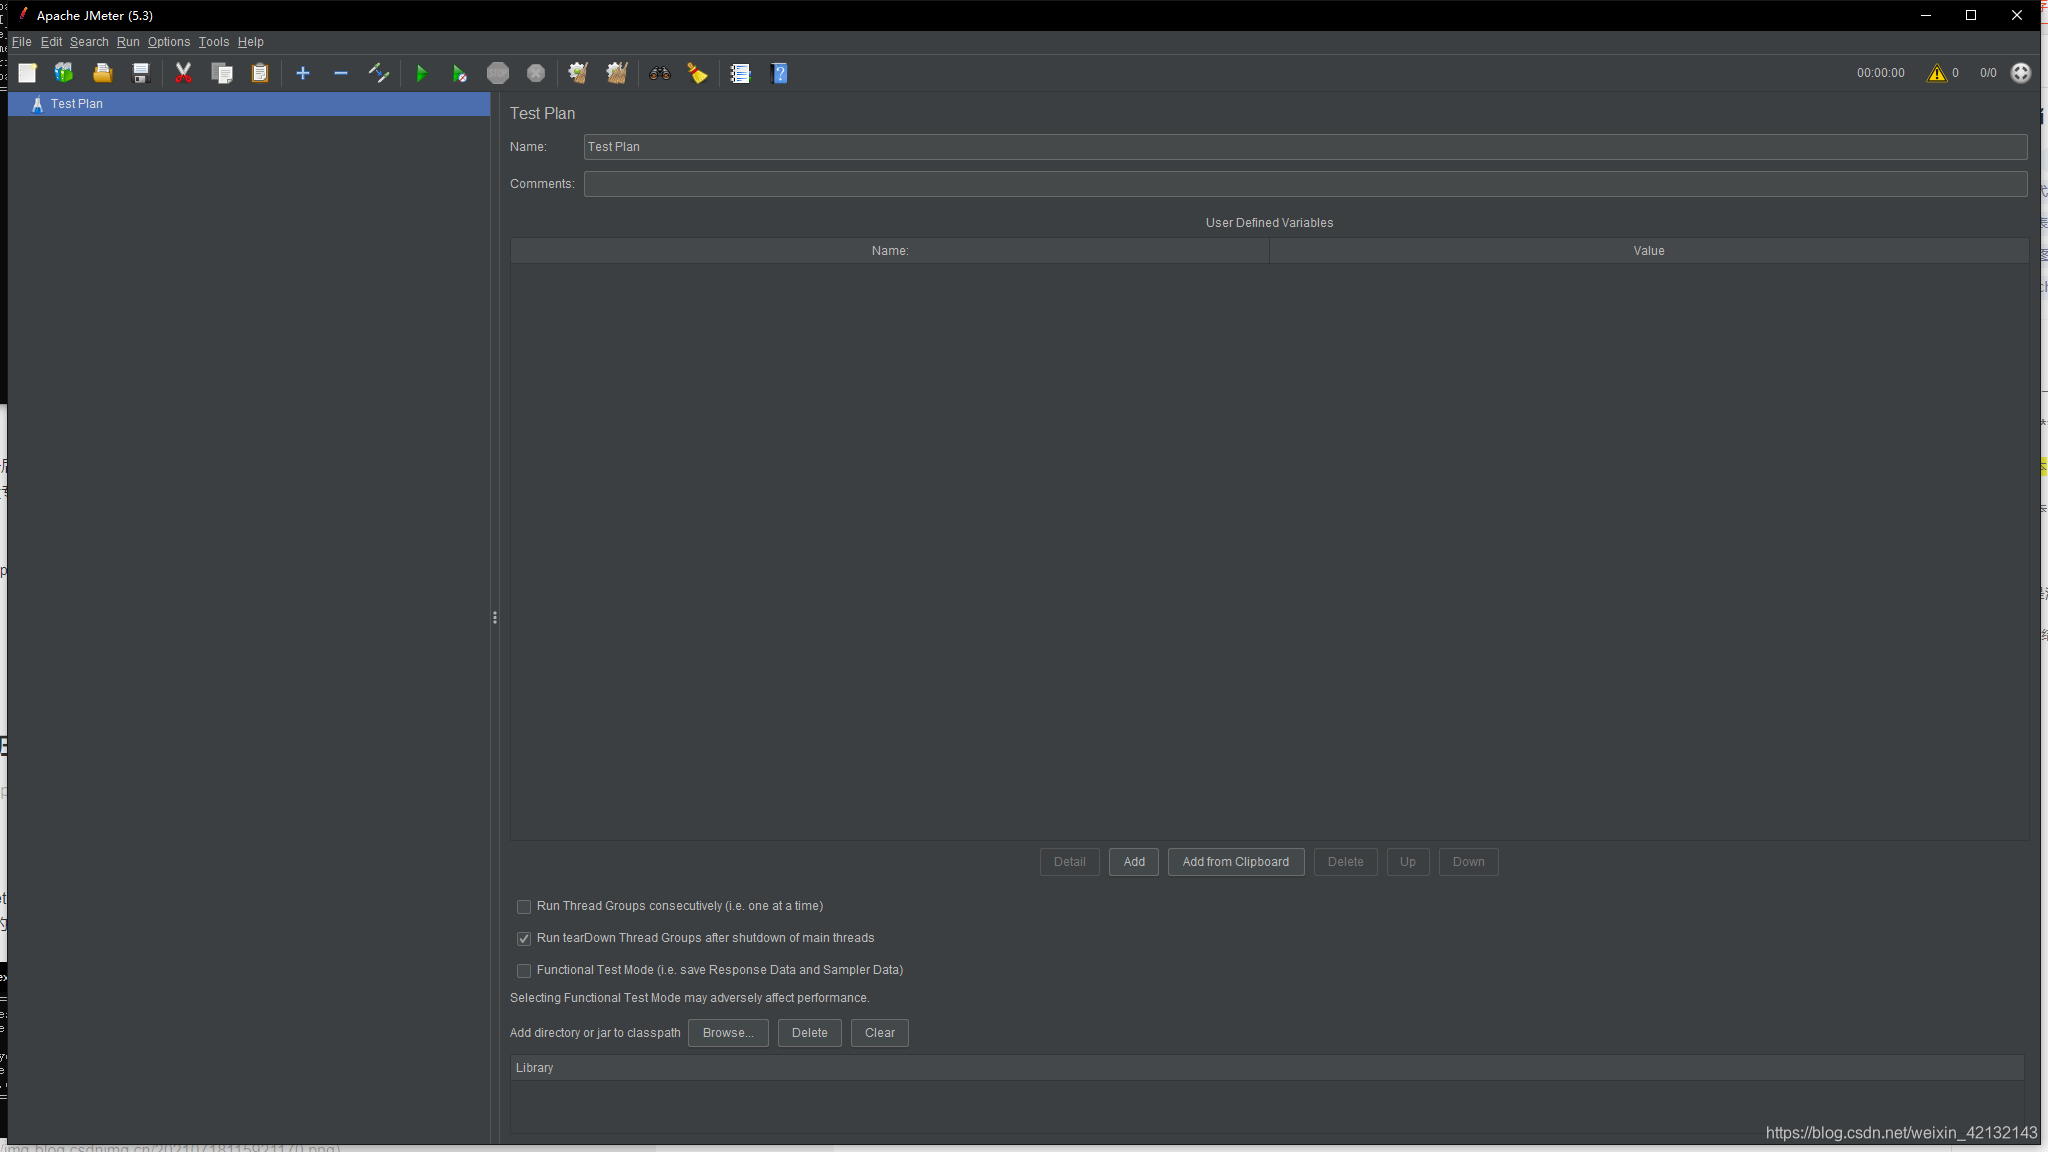Image resolution: width=2048 pixels, height=1152 pixels.
Task: Click the Toggle enable/disable icon
Action: 378,73
